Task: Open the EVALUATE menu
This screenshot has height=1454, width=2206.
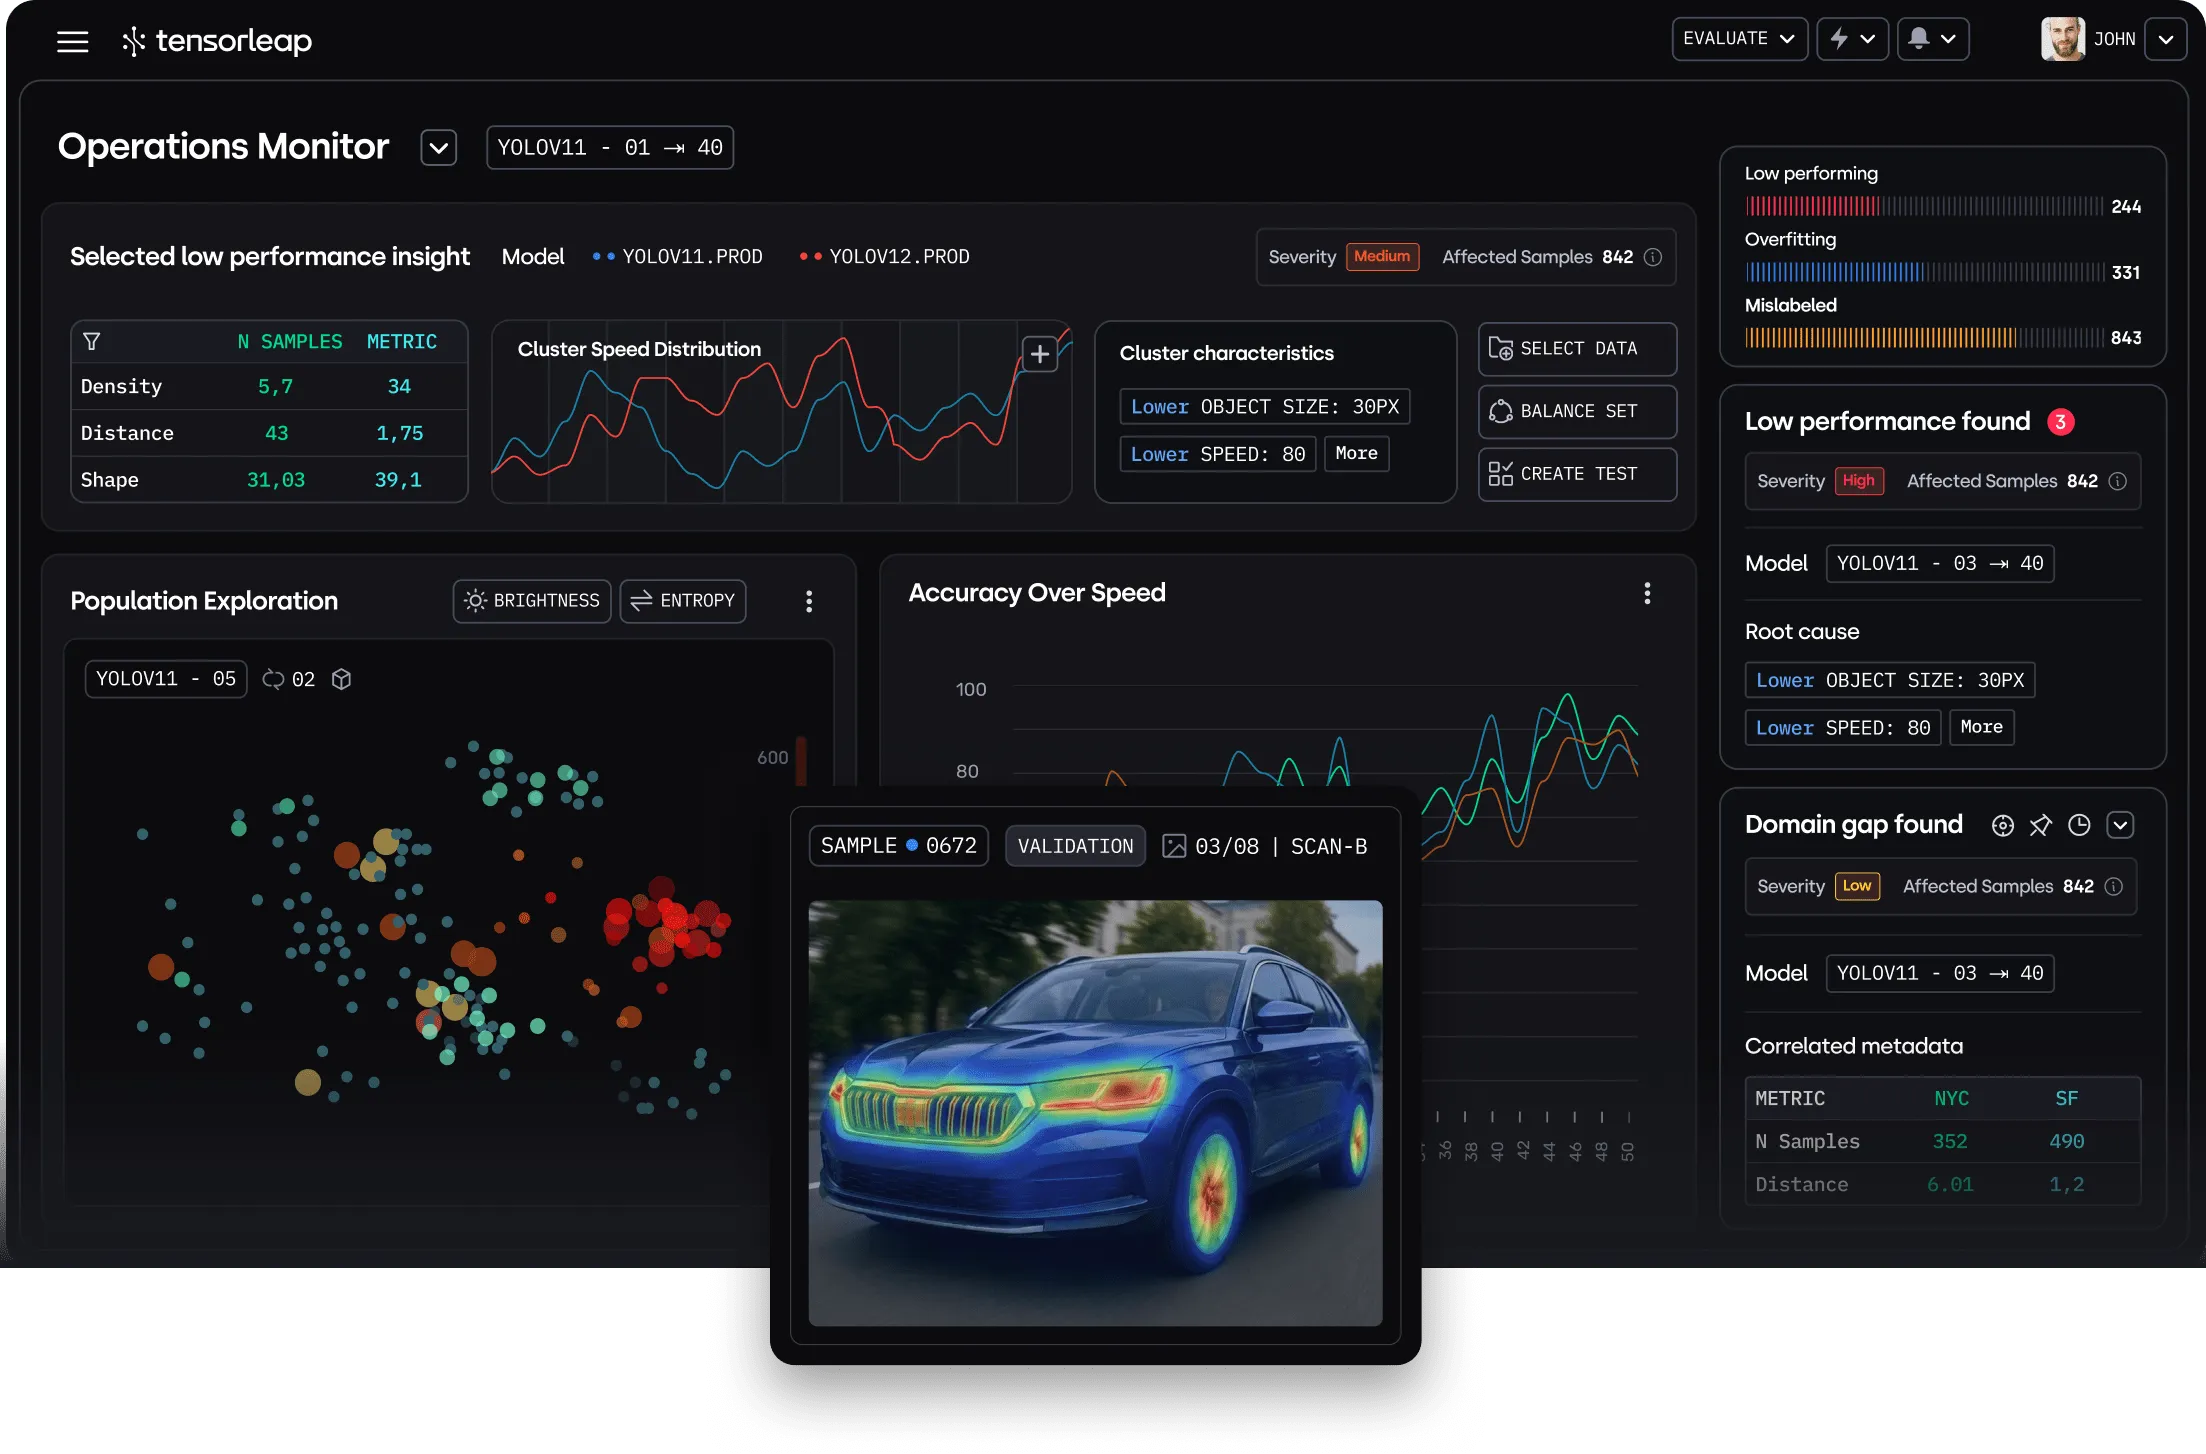Action: (x=1739, y=38)
